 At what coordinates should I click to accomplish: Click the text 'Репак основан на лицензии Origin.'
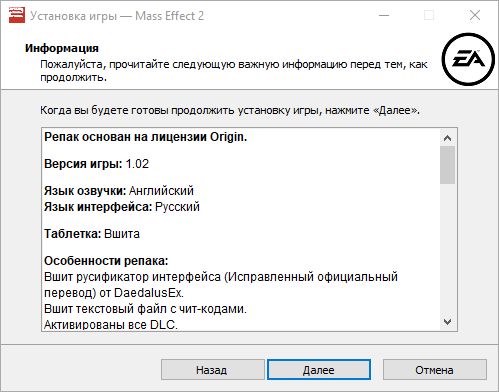(x=146, y=137)
